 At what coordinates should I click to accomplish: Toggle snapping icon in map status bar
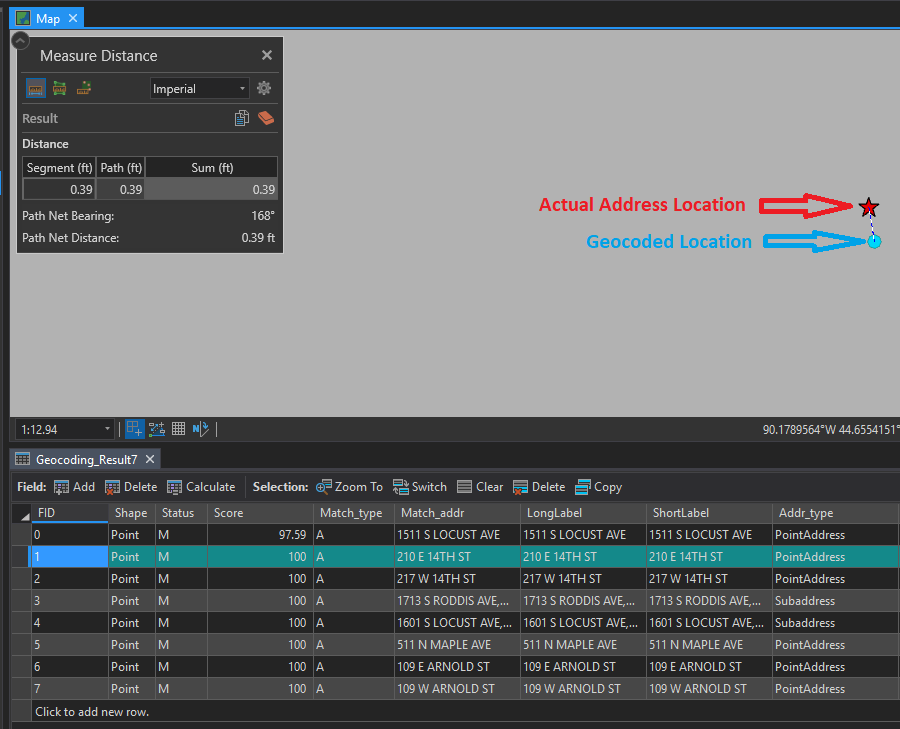[x=134, y=429]
